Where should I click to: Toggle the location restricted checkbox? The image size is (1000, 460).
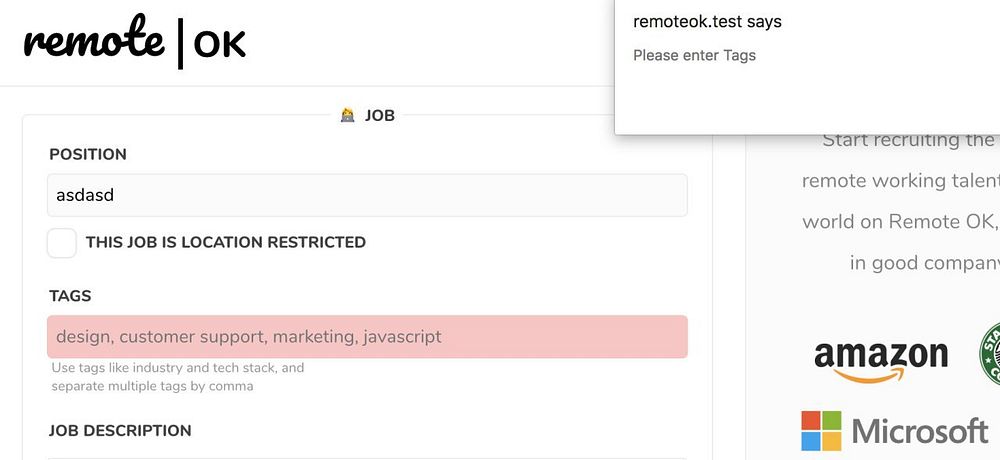62,243
